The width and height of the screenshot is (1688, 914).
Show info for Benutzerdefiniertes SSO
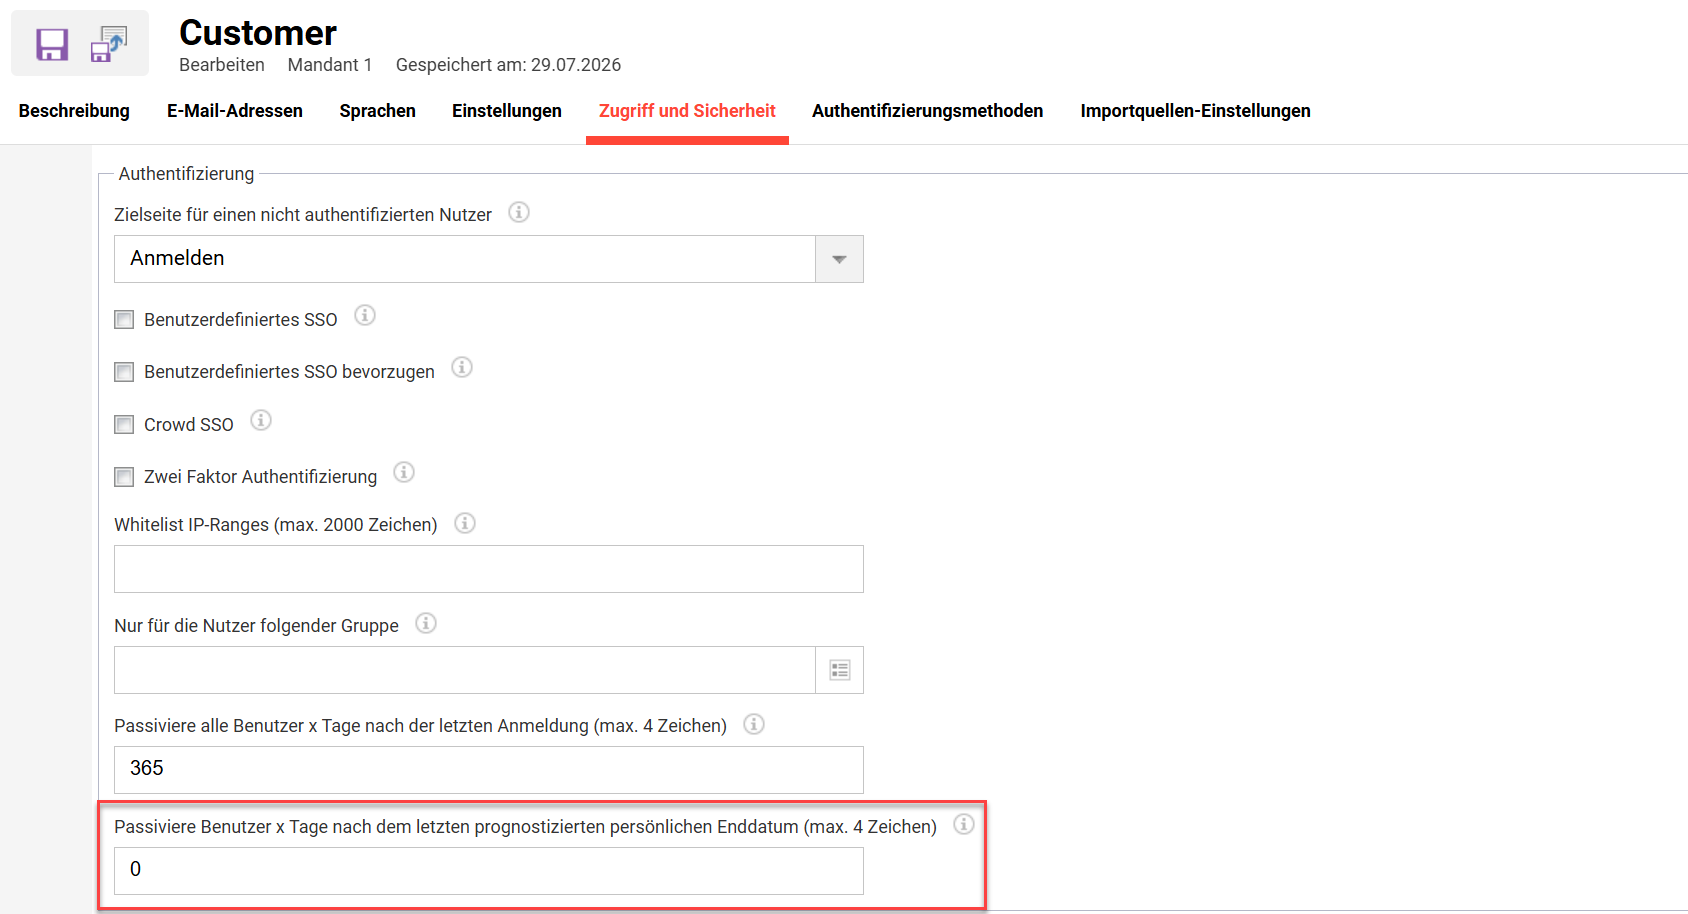(x=365, y=316)
